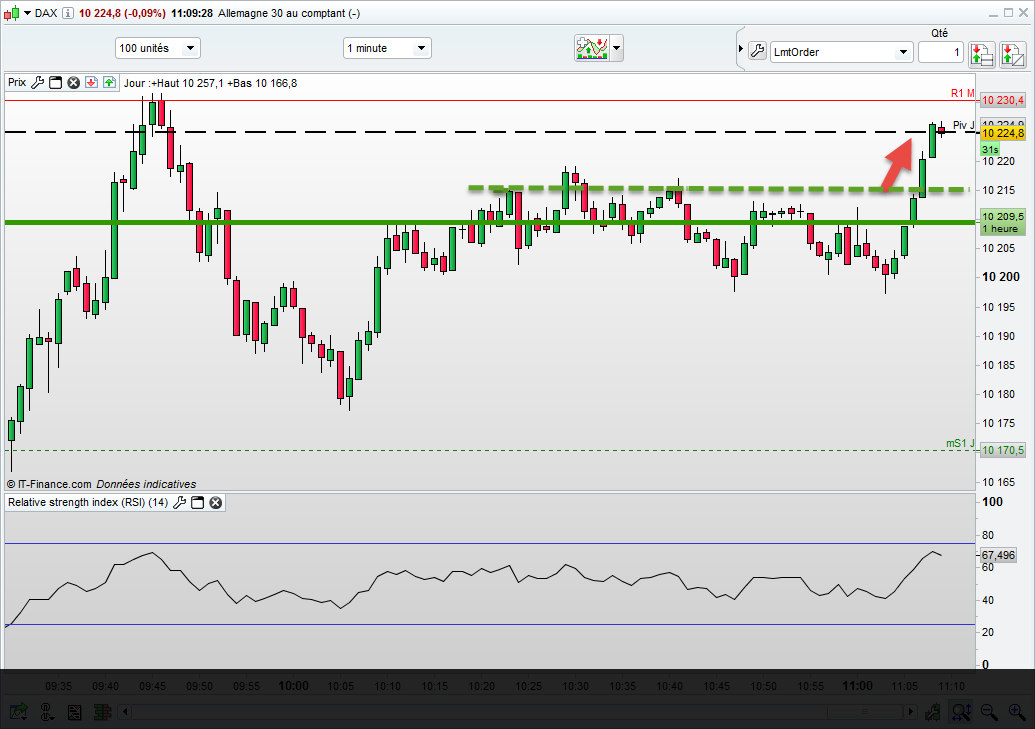Open the chart style dropdown arrow beside DAX
Viewport: 1035px width, 729px height.
pyautogui.click(x=27, y=13)
